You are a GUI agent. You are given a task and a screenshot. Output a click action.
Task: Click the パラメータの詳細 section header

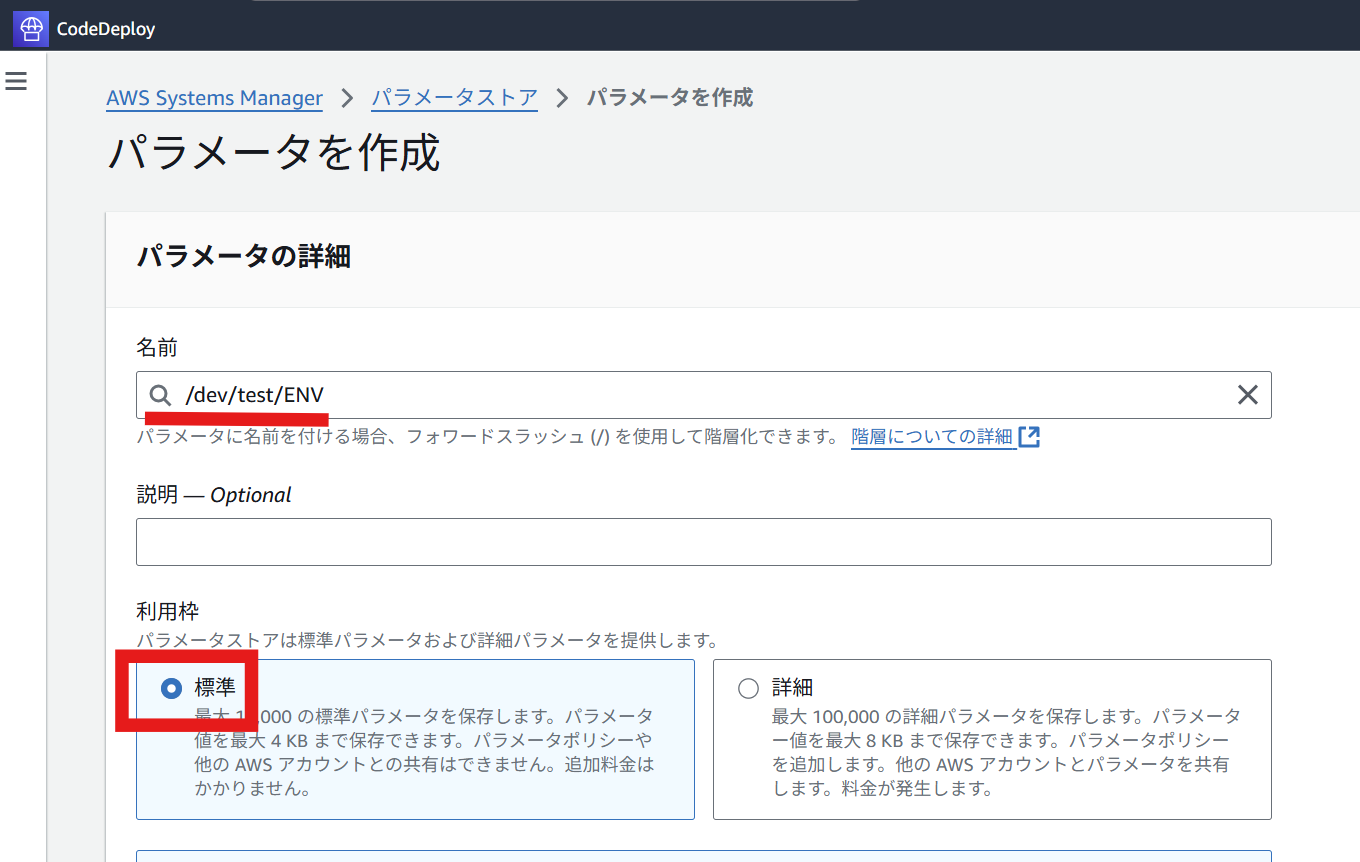tap(243, 256)
